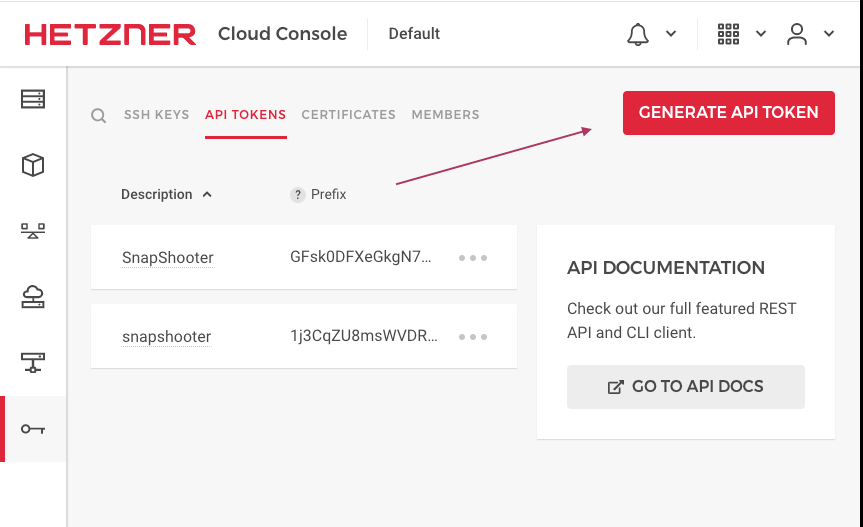Image resolution: width=863 pixels, height=527 pixels.
Task: Click the Go To API Docs button
Action: click(x=686, y=387)
